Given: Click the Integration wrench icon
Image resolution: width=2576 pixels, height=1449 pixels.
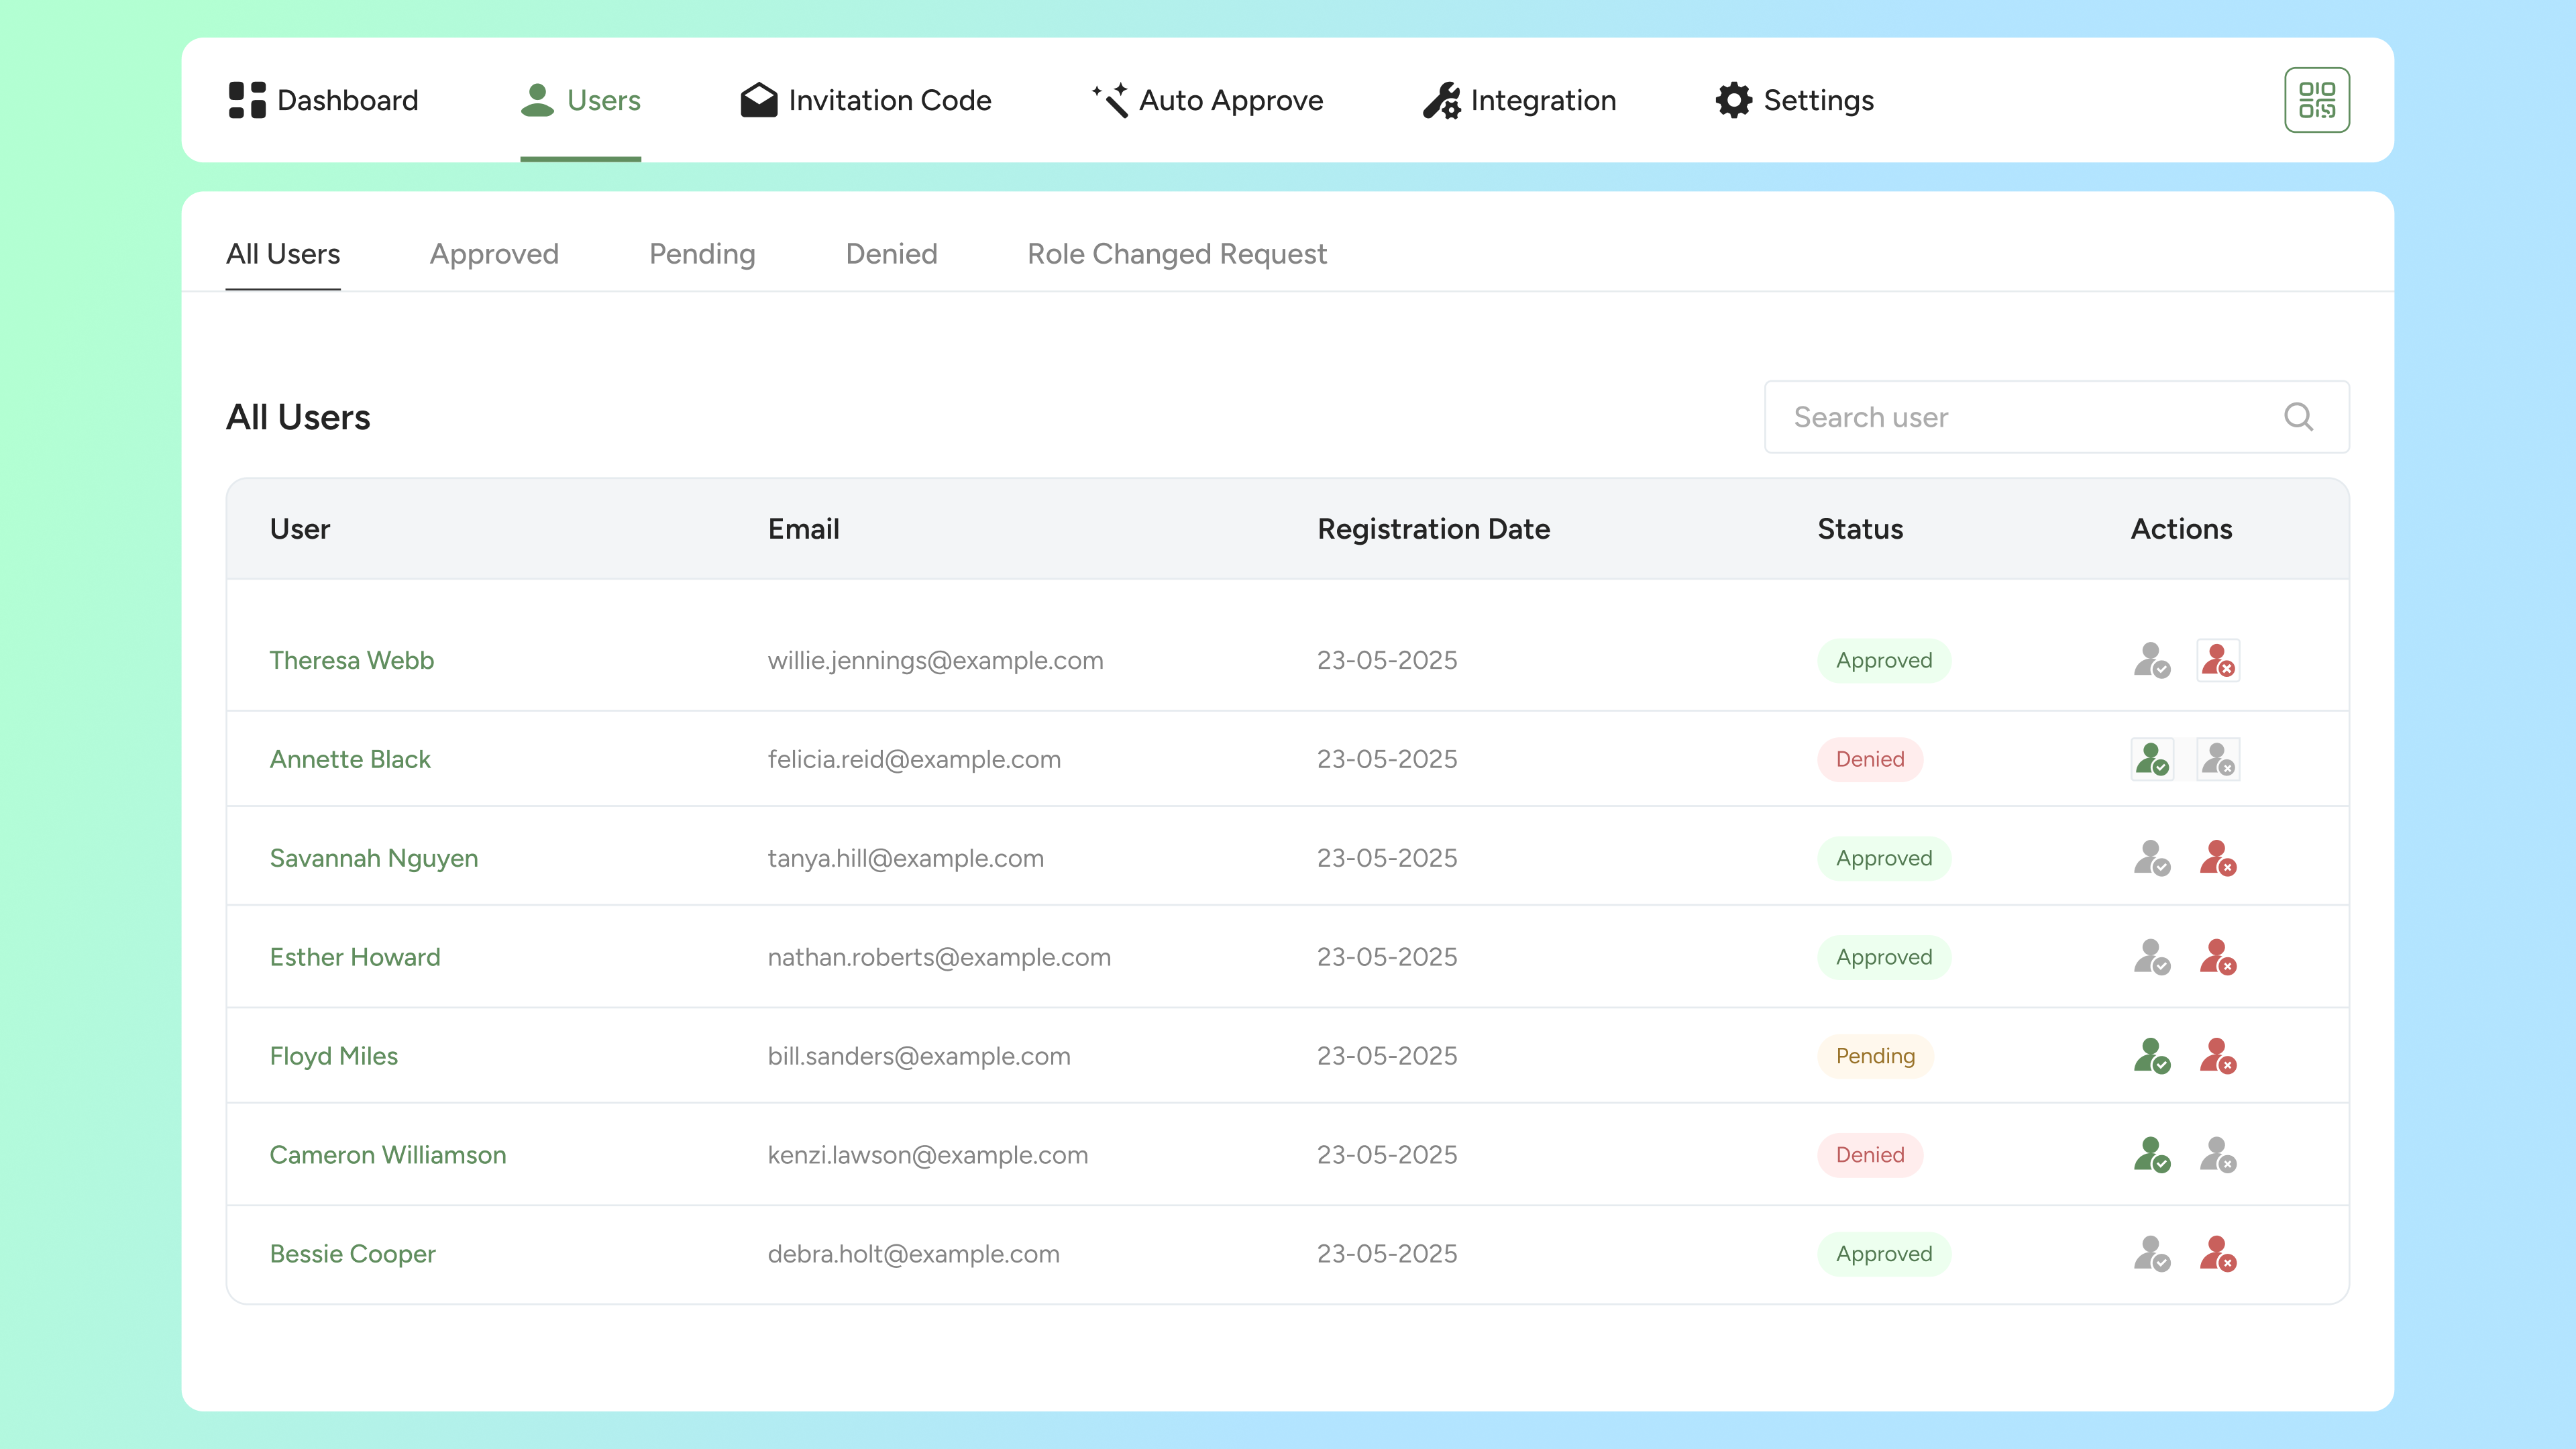Looking at the screenshot, I should click(1442, 100).
